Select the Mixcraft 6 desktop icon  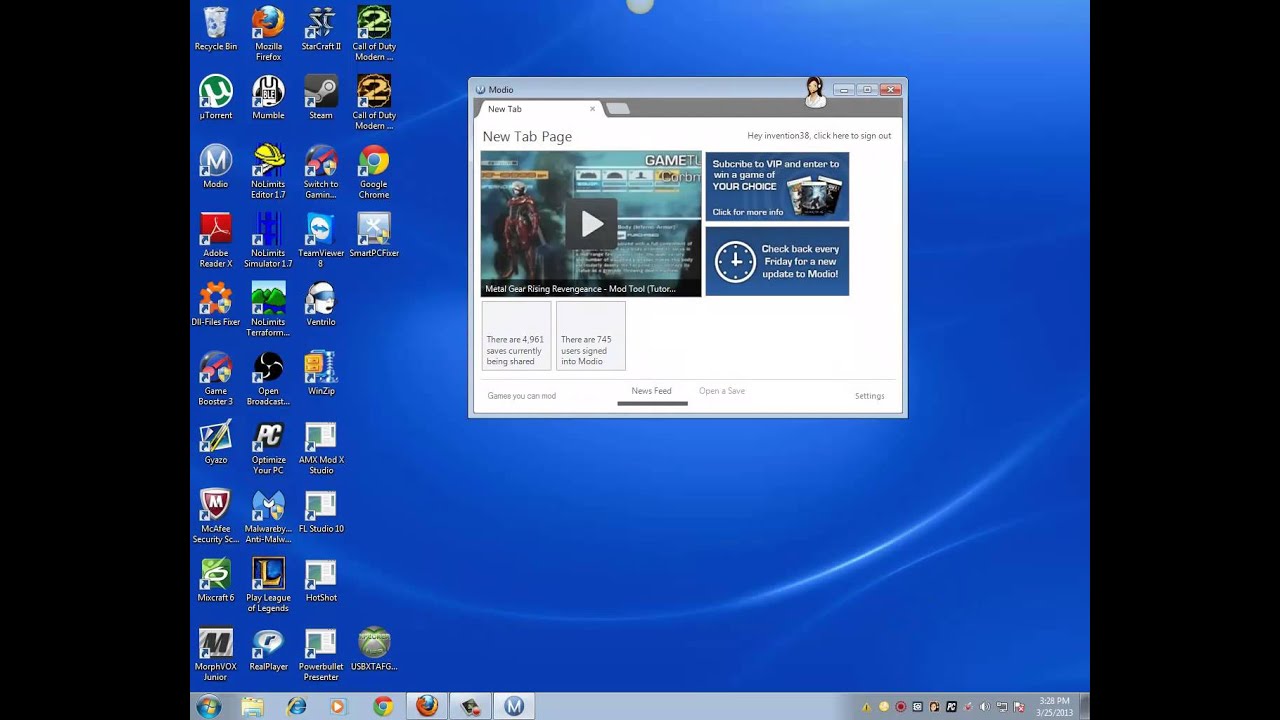[x=216, y=581]
